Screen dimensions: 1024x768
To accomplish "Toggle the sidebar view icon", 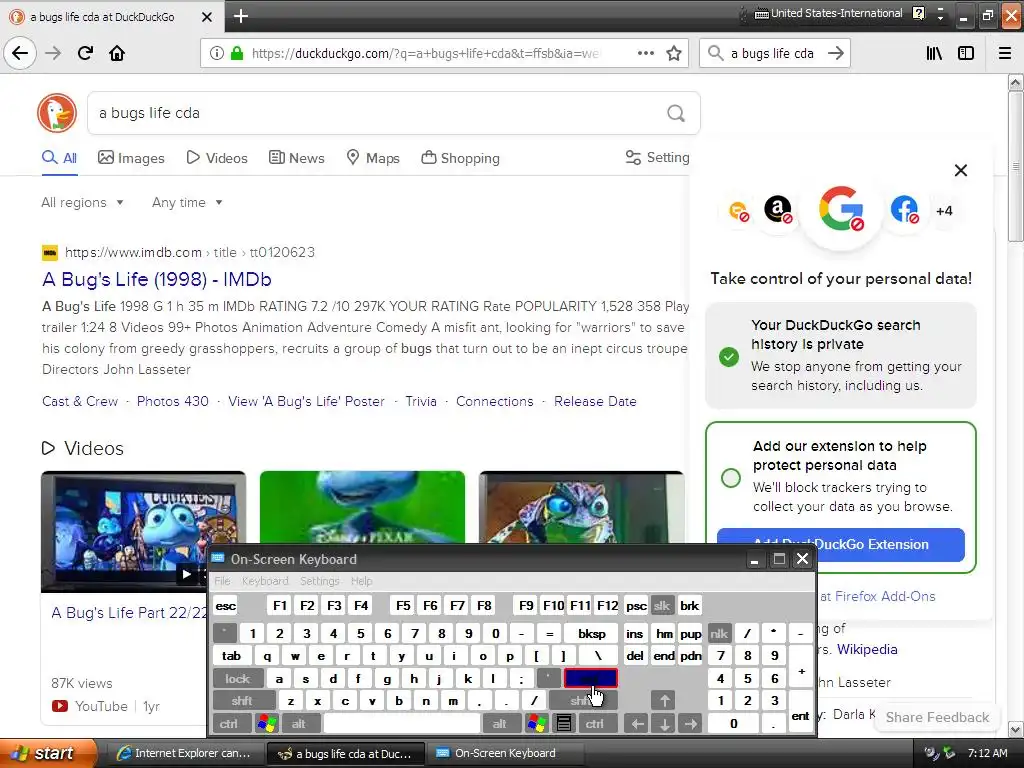I will pos(966,53).
